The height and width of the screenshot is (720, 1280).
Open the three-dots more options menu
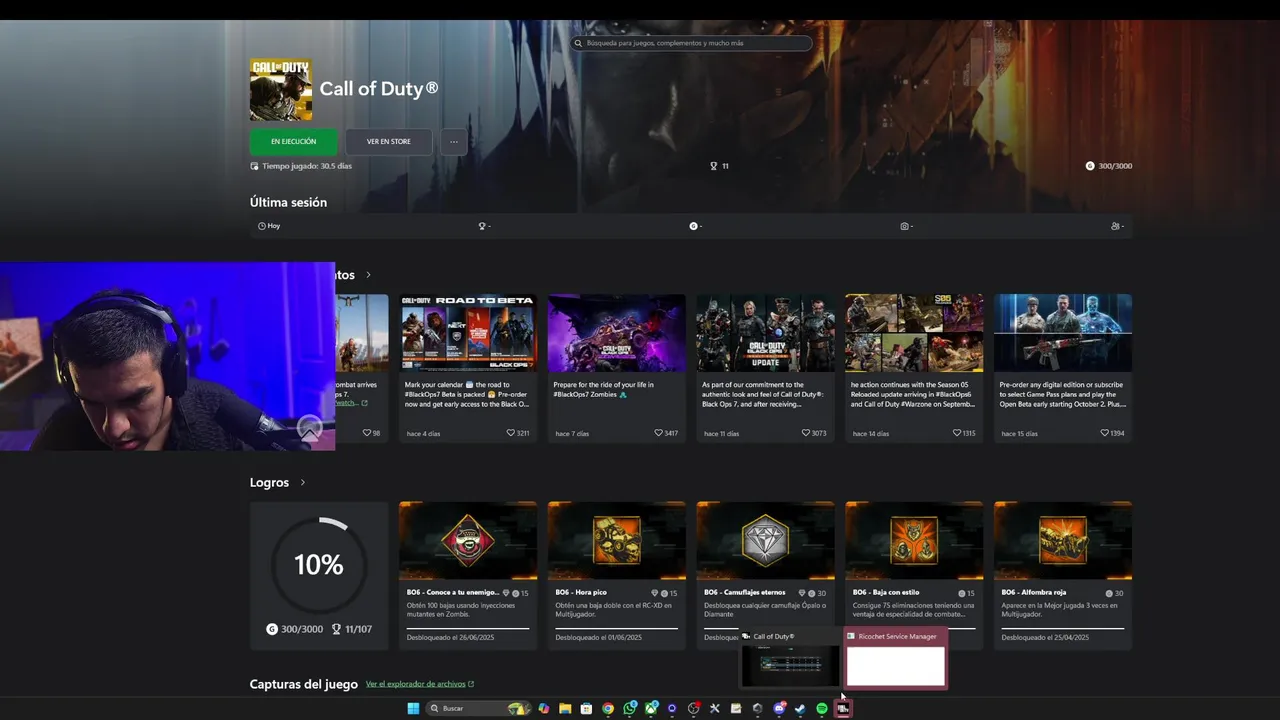point(453,142)
